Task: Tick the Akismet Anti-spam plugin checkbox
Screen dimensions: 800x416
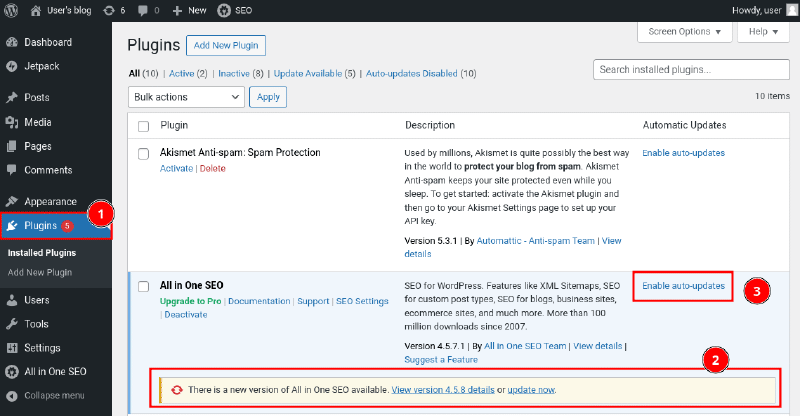Action: [143, 153]
